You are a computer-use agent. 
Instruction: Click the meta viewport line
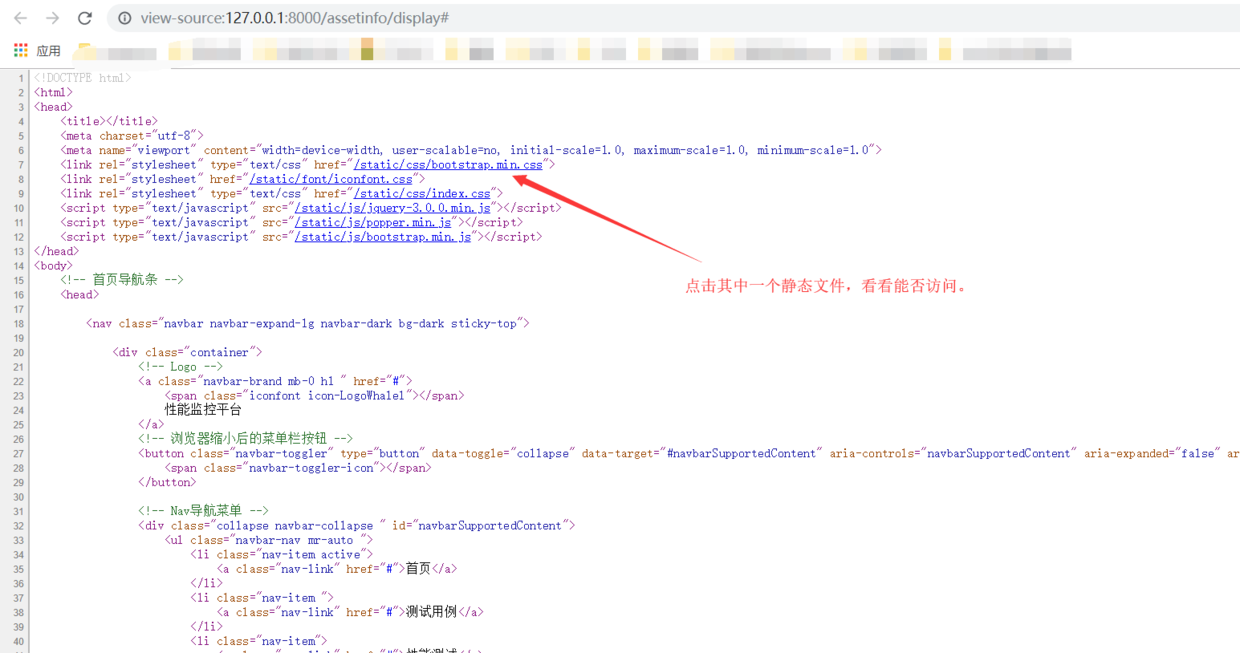pos(471,150)
